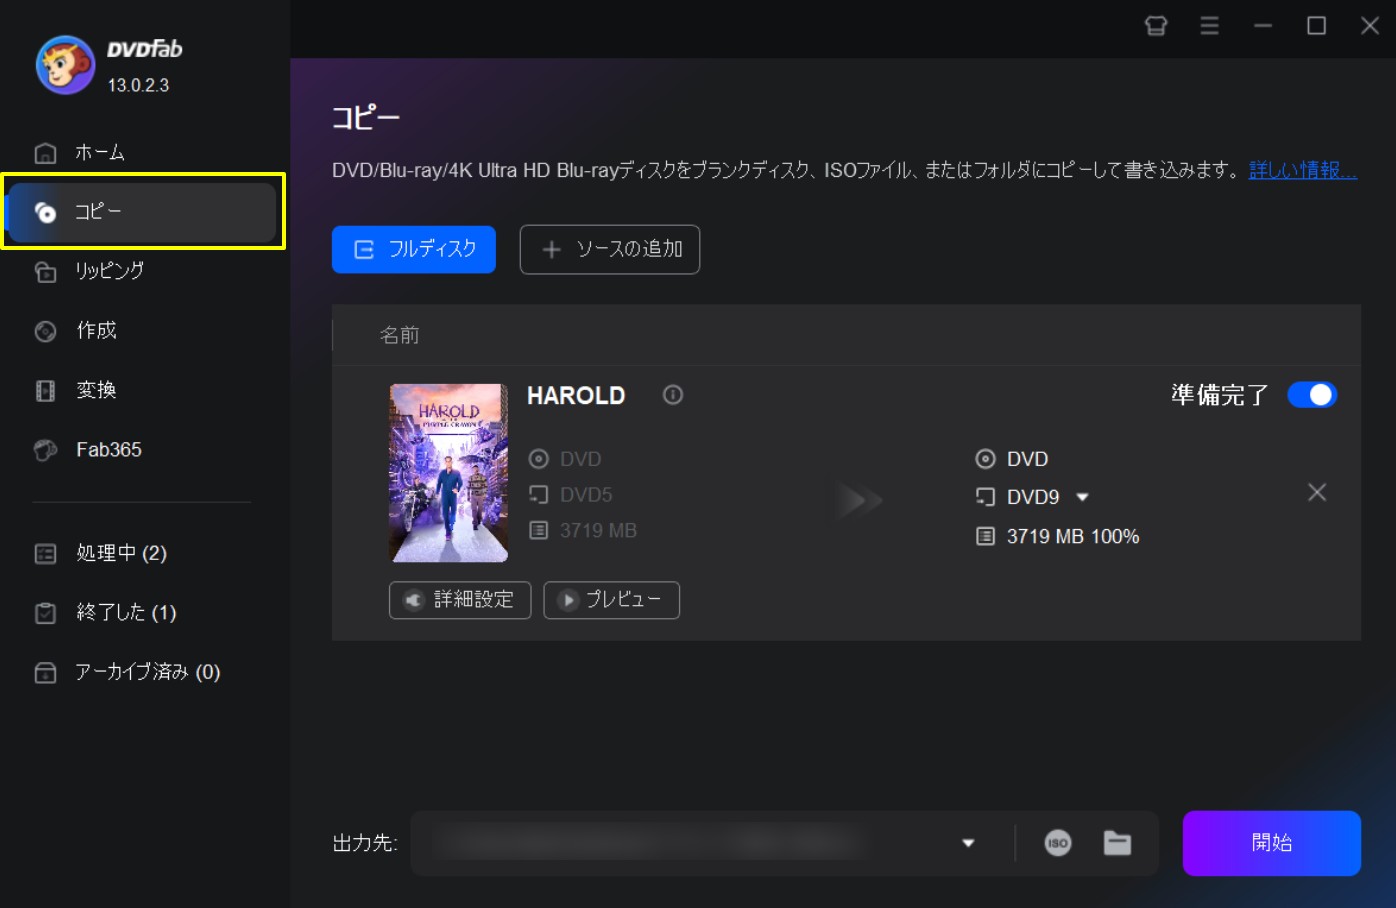Click the output DVD disc icon

click(986, 459)
